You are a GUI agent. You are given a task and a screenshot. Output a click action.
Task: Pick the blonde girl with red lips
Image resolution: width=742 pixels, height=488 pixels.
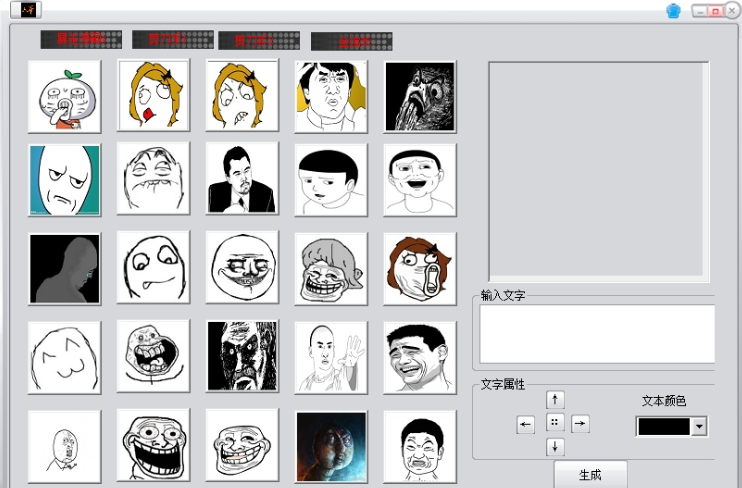click(153, 95)
